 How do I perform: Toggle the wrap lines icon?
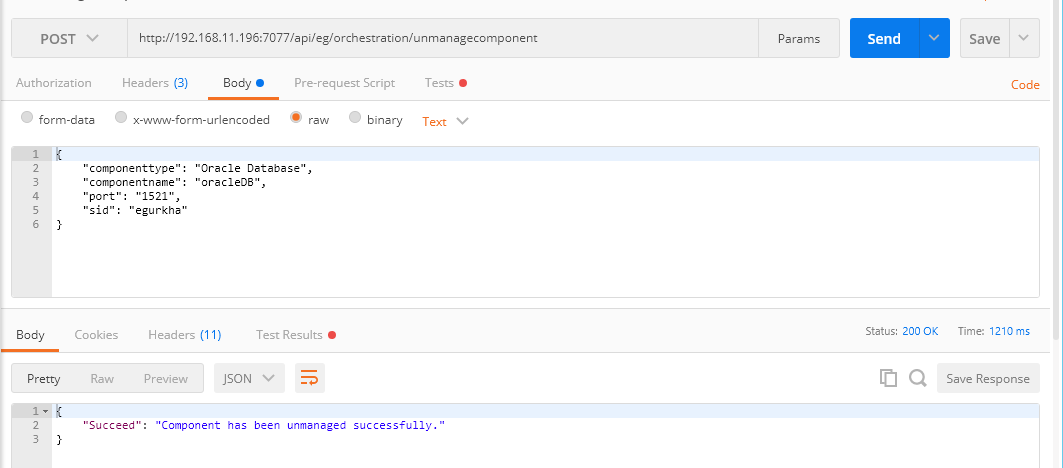(x=309, y=378)
